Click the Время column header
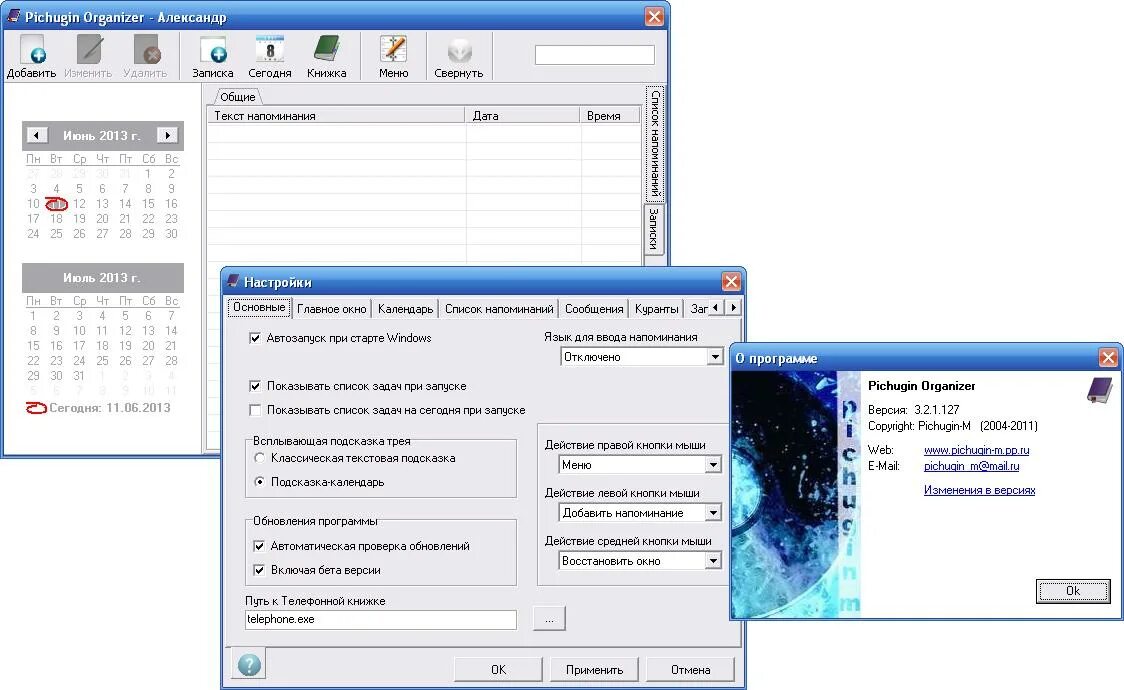The height and width of the screenshot is (690, 1124). (x=609, y=115)
